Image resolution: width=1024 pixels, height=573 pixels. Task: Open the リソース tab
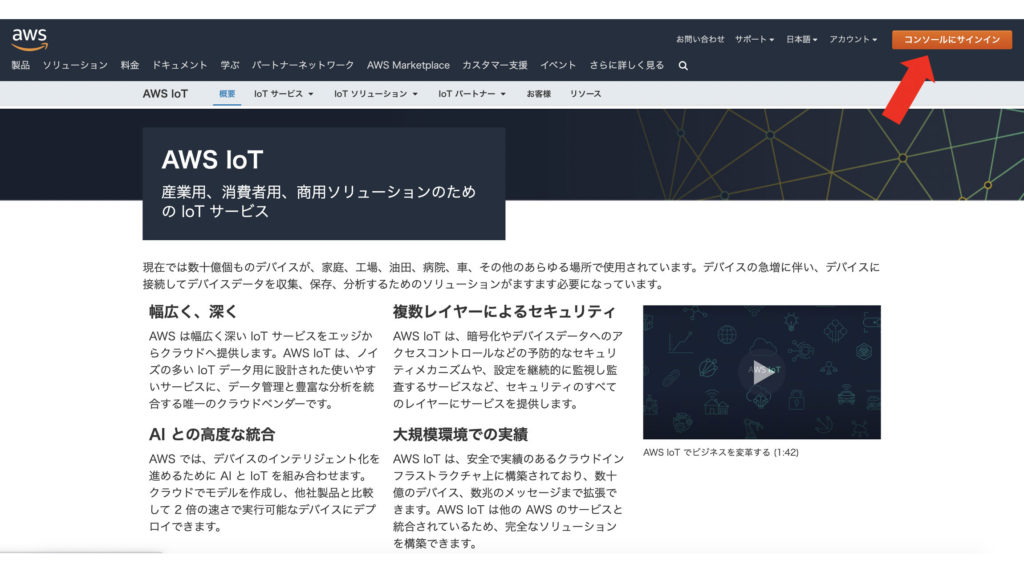pos(586,94)
